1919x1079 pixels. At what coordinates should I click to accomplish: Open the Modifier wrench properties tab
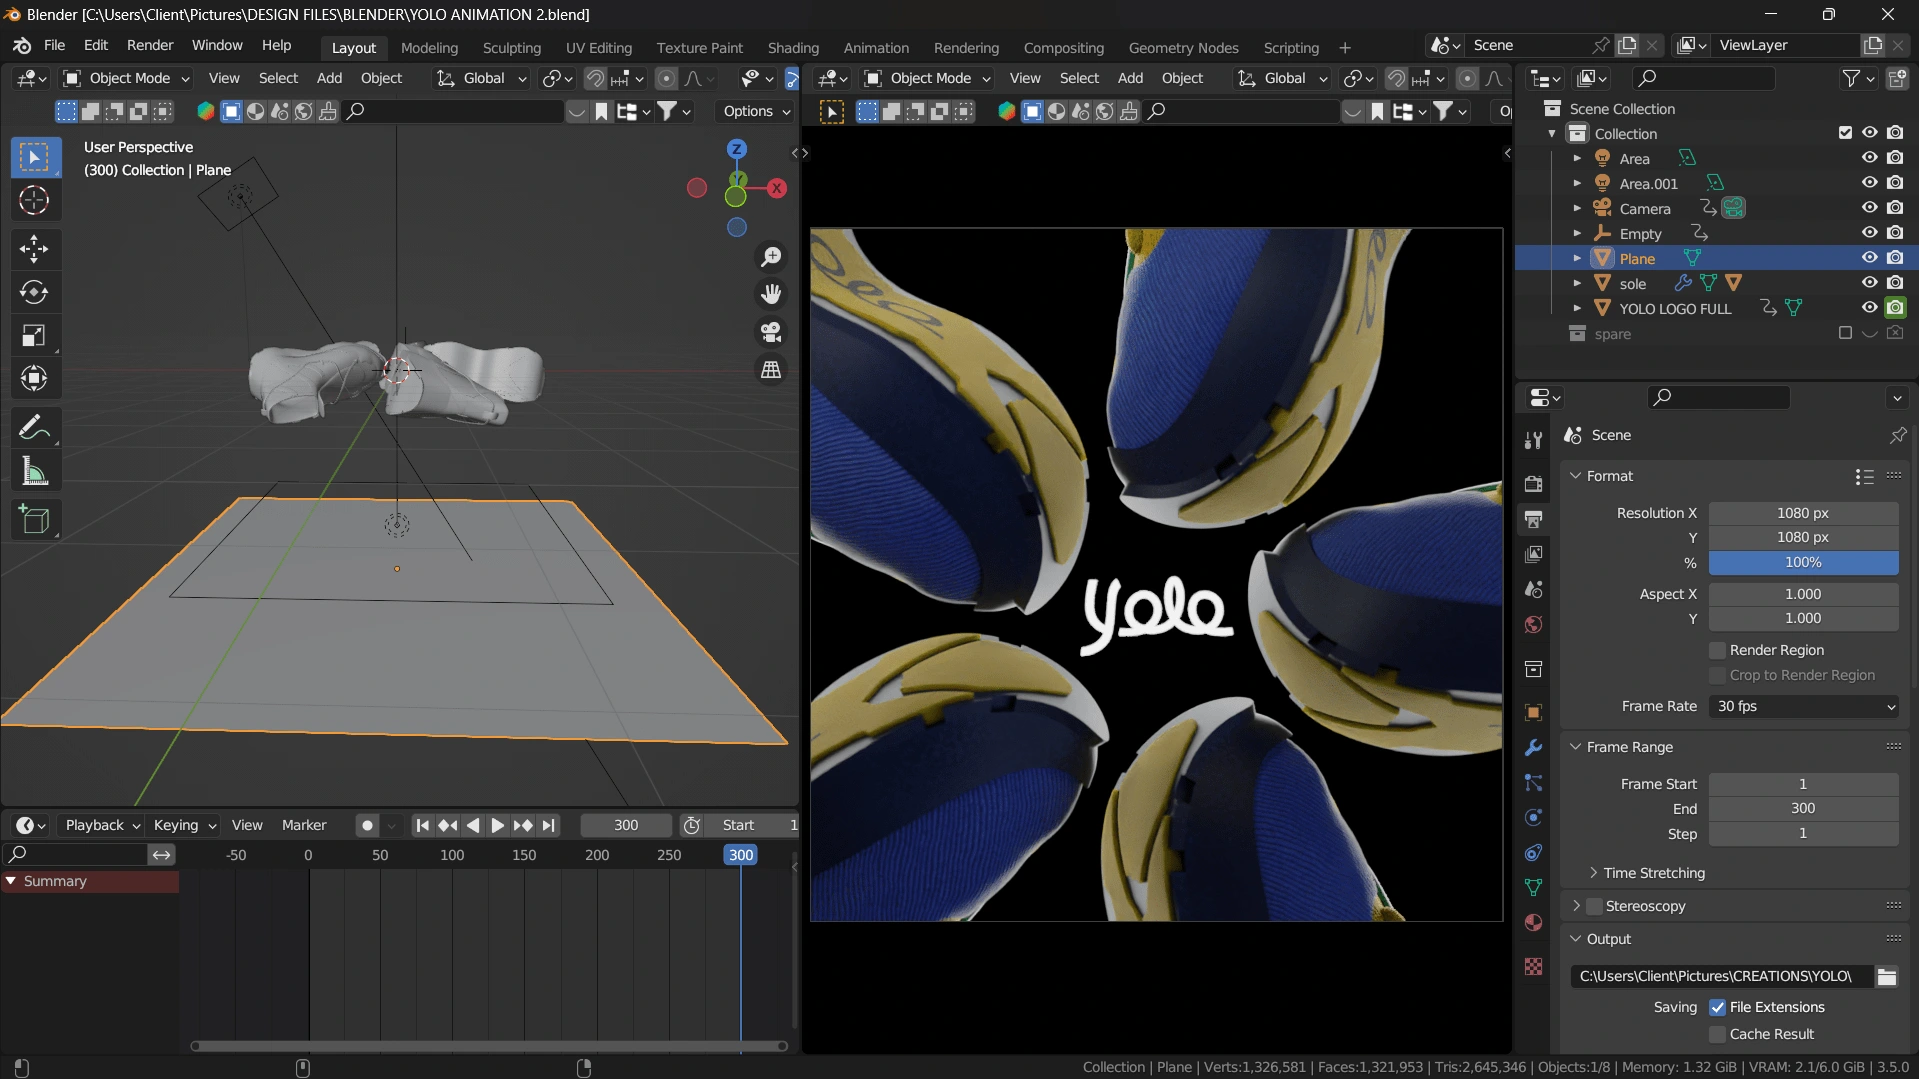pyautogui.click(x=1533, y=748)
